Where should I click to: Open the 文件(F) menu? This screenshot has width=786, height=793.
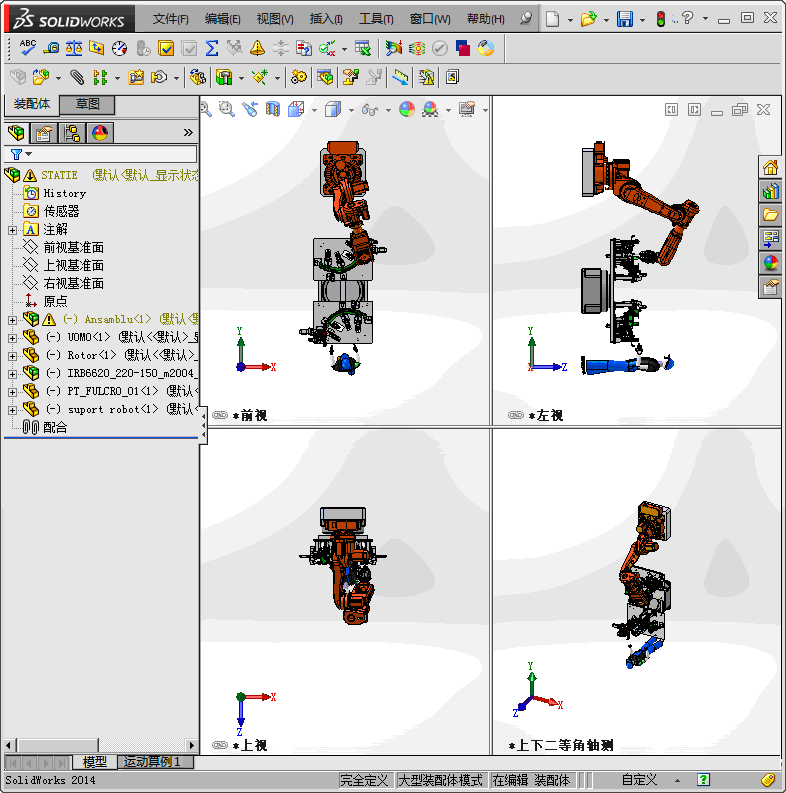(x=170, y=19)
